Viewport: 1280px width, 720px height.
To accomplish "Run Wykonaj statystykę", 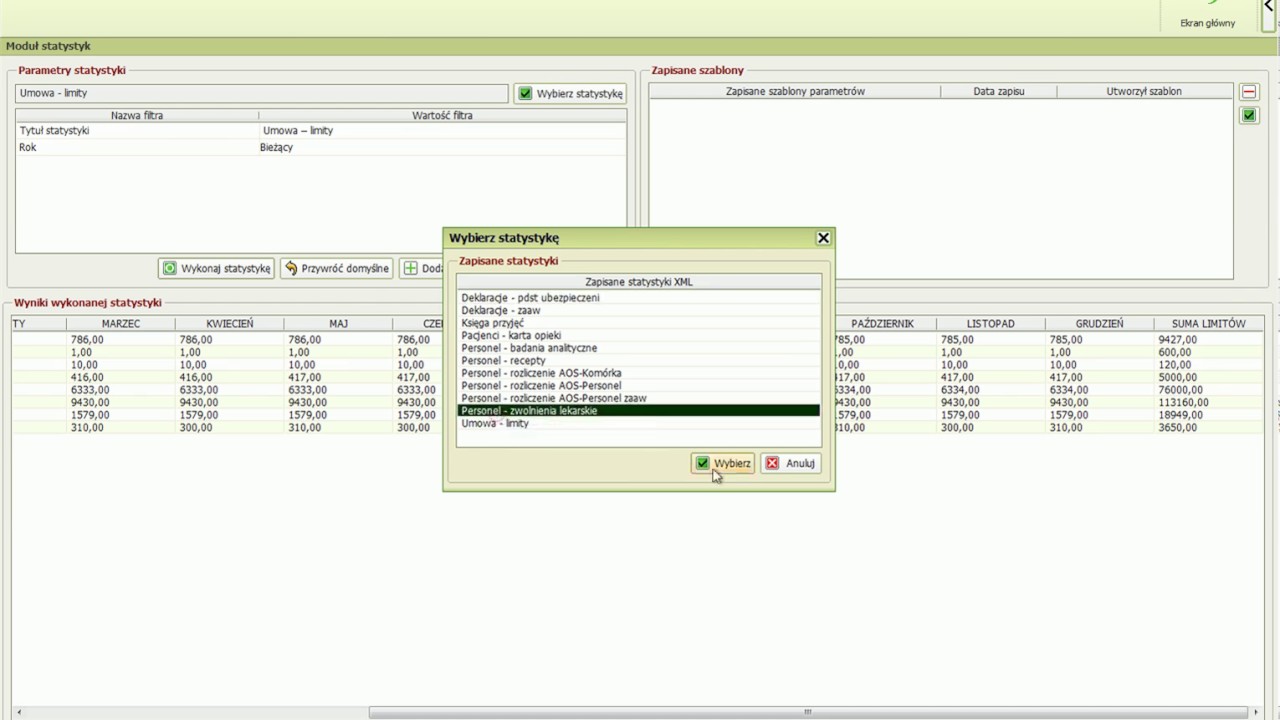I will [217, 268].
